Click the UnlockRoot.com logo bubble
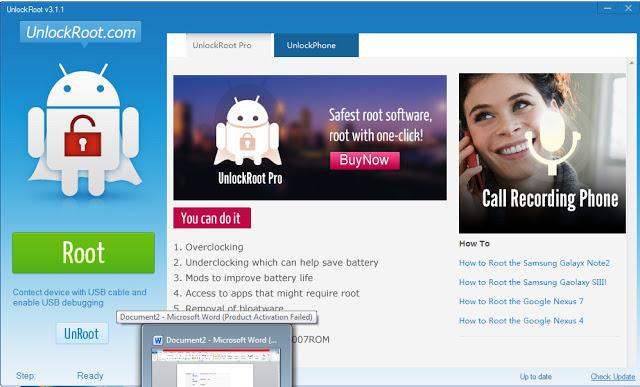Viewport: 640px width, 387px height. 80,32
